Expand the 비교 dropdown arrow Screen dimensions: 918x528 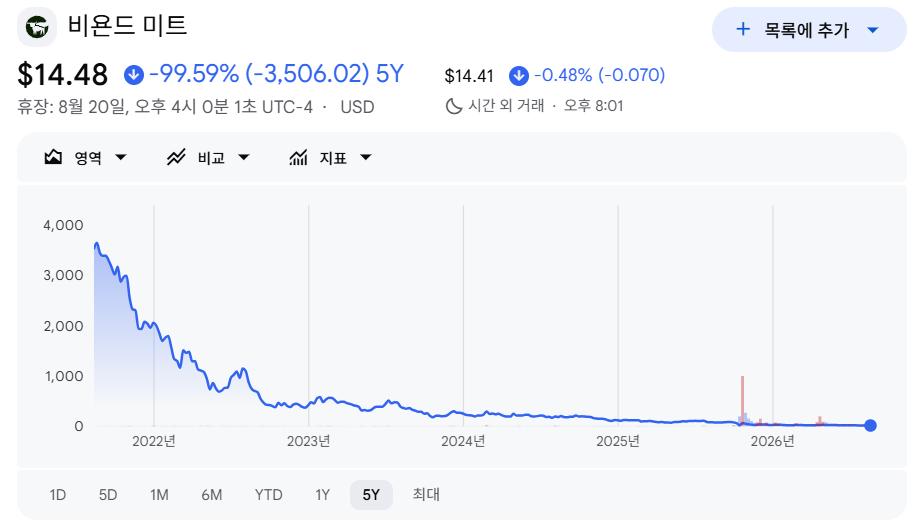pyautogui.click(x=244, y=157)
